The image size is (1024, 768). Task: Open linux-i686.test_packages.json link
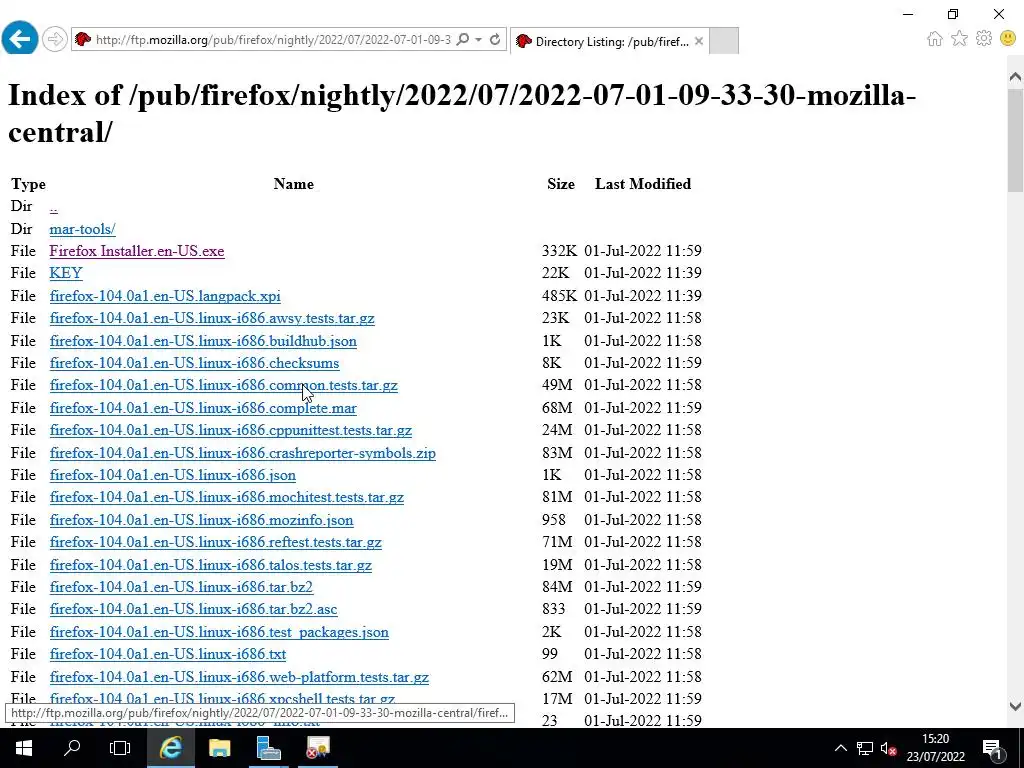219,632
